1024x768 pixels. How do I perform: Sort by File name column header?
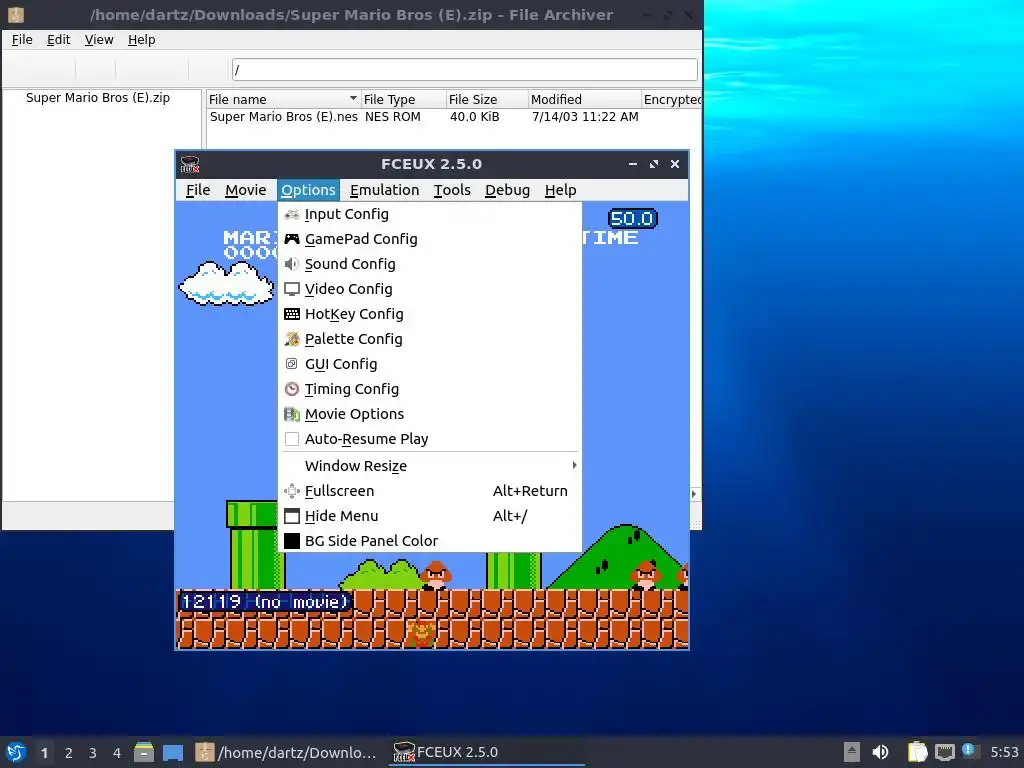[283, 99]
